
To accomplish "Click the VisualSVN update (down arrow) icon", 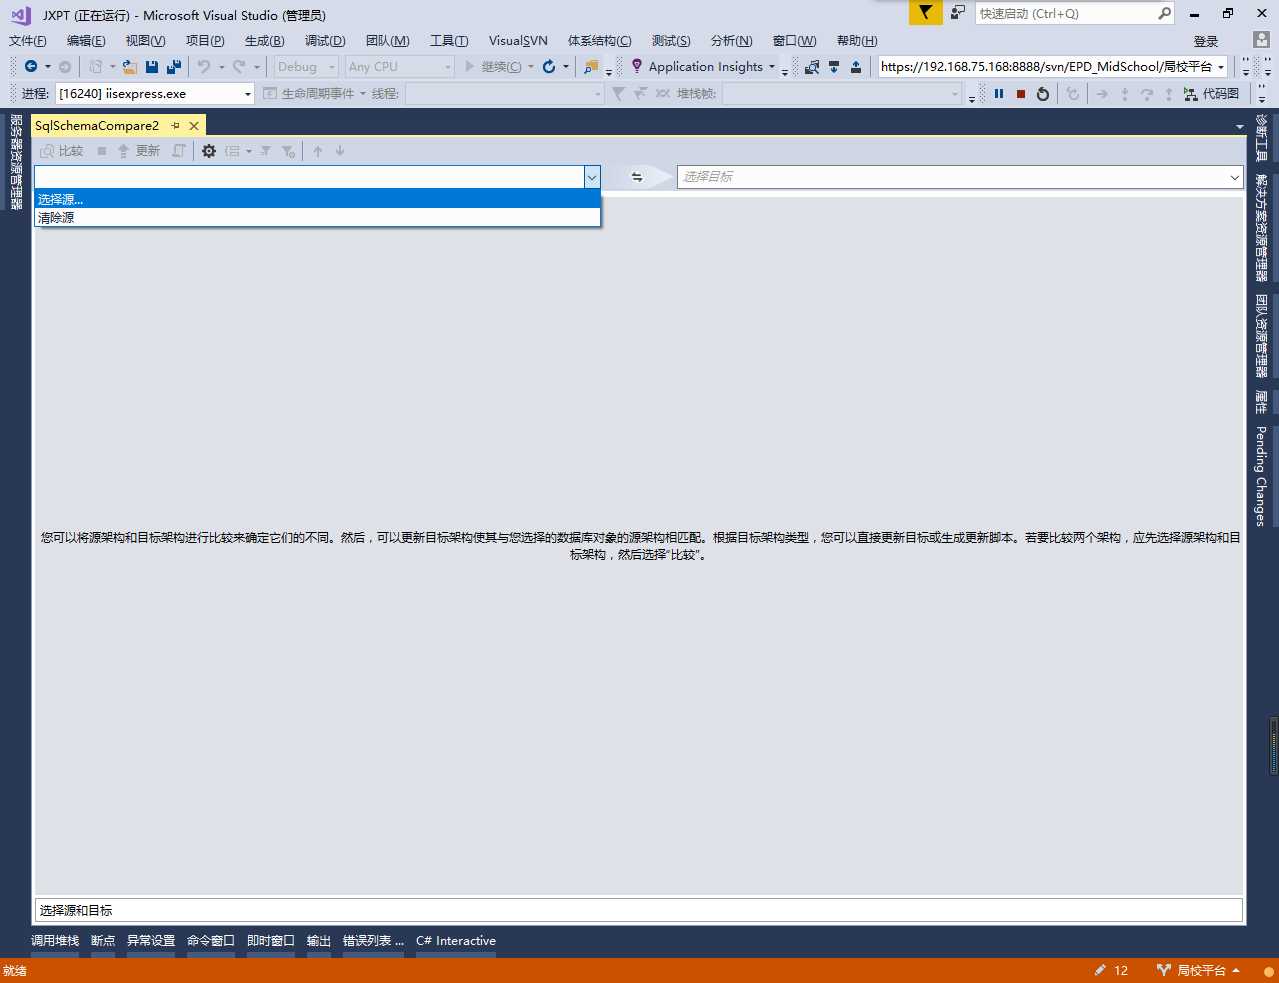I will [834, 67].
